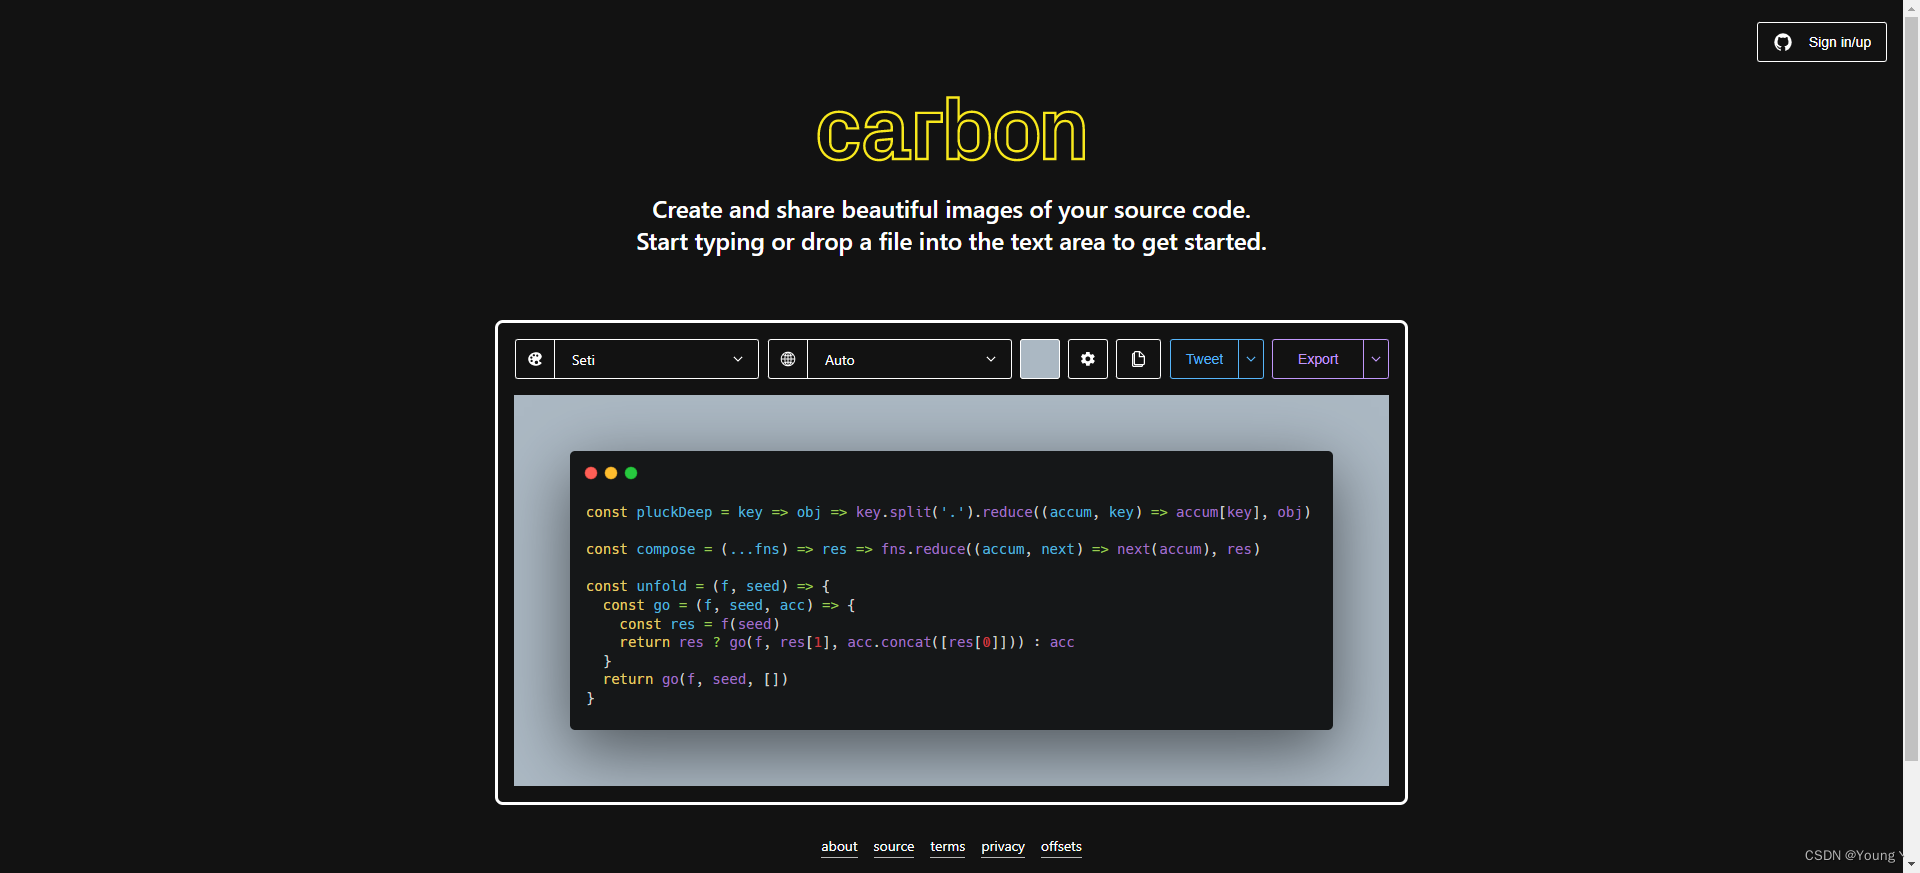Screen dimensions: 1920x873
Task: Click the 'const compose' code line
Action: [x=923, y=549]
